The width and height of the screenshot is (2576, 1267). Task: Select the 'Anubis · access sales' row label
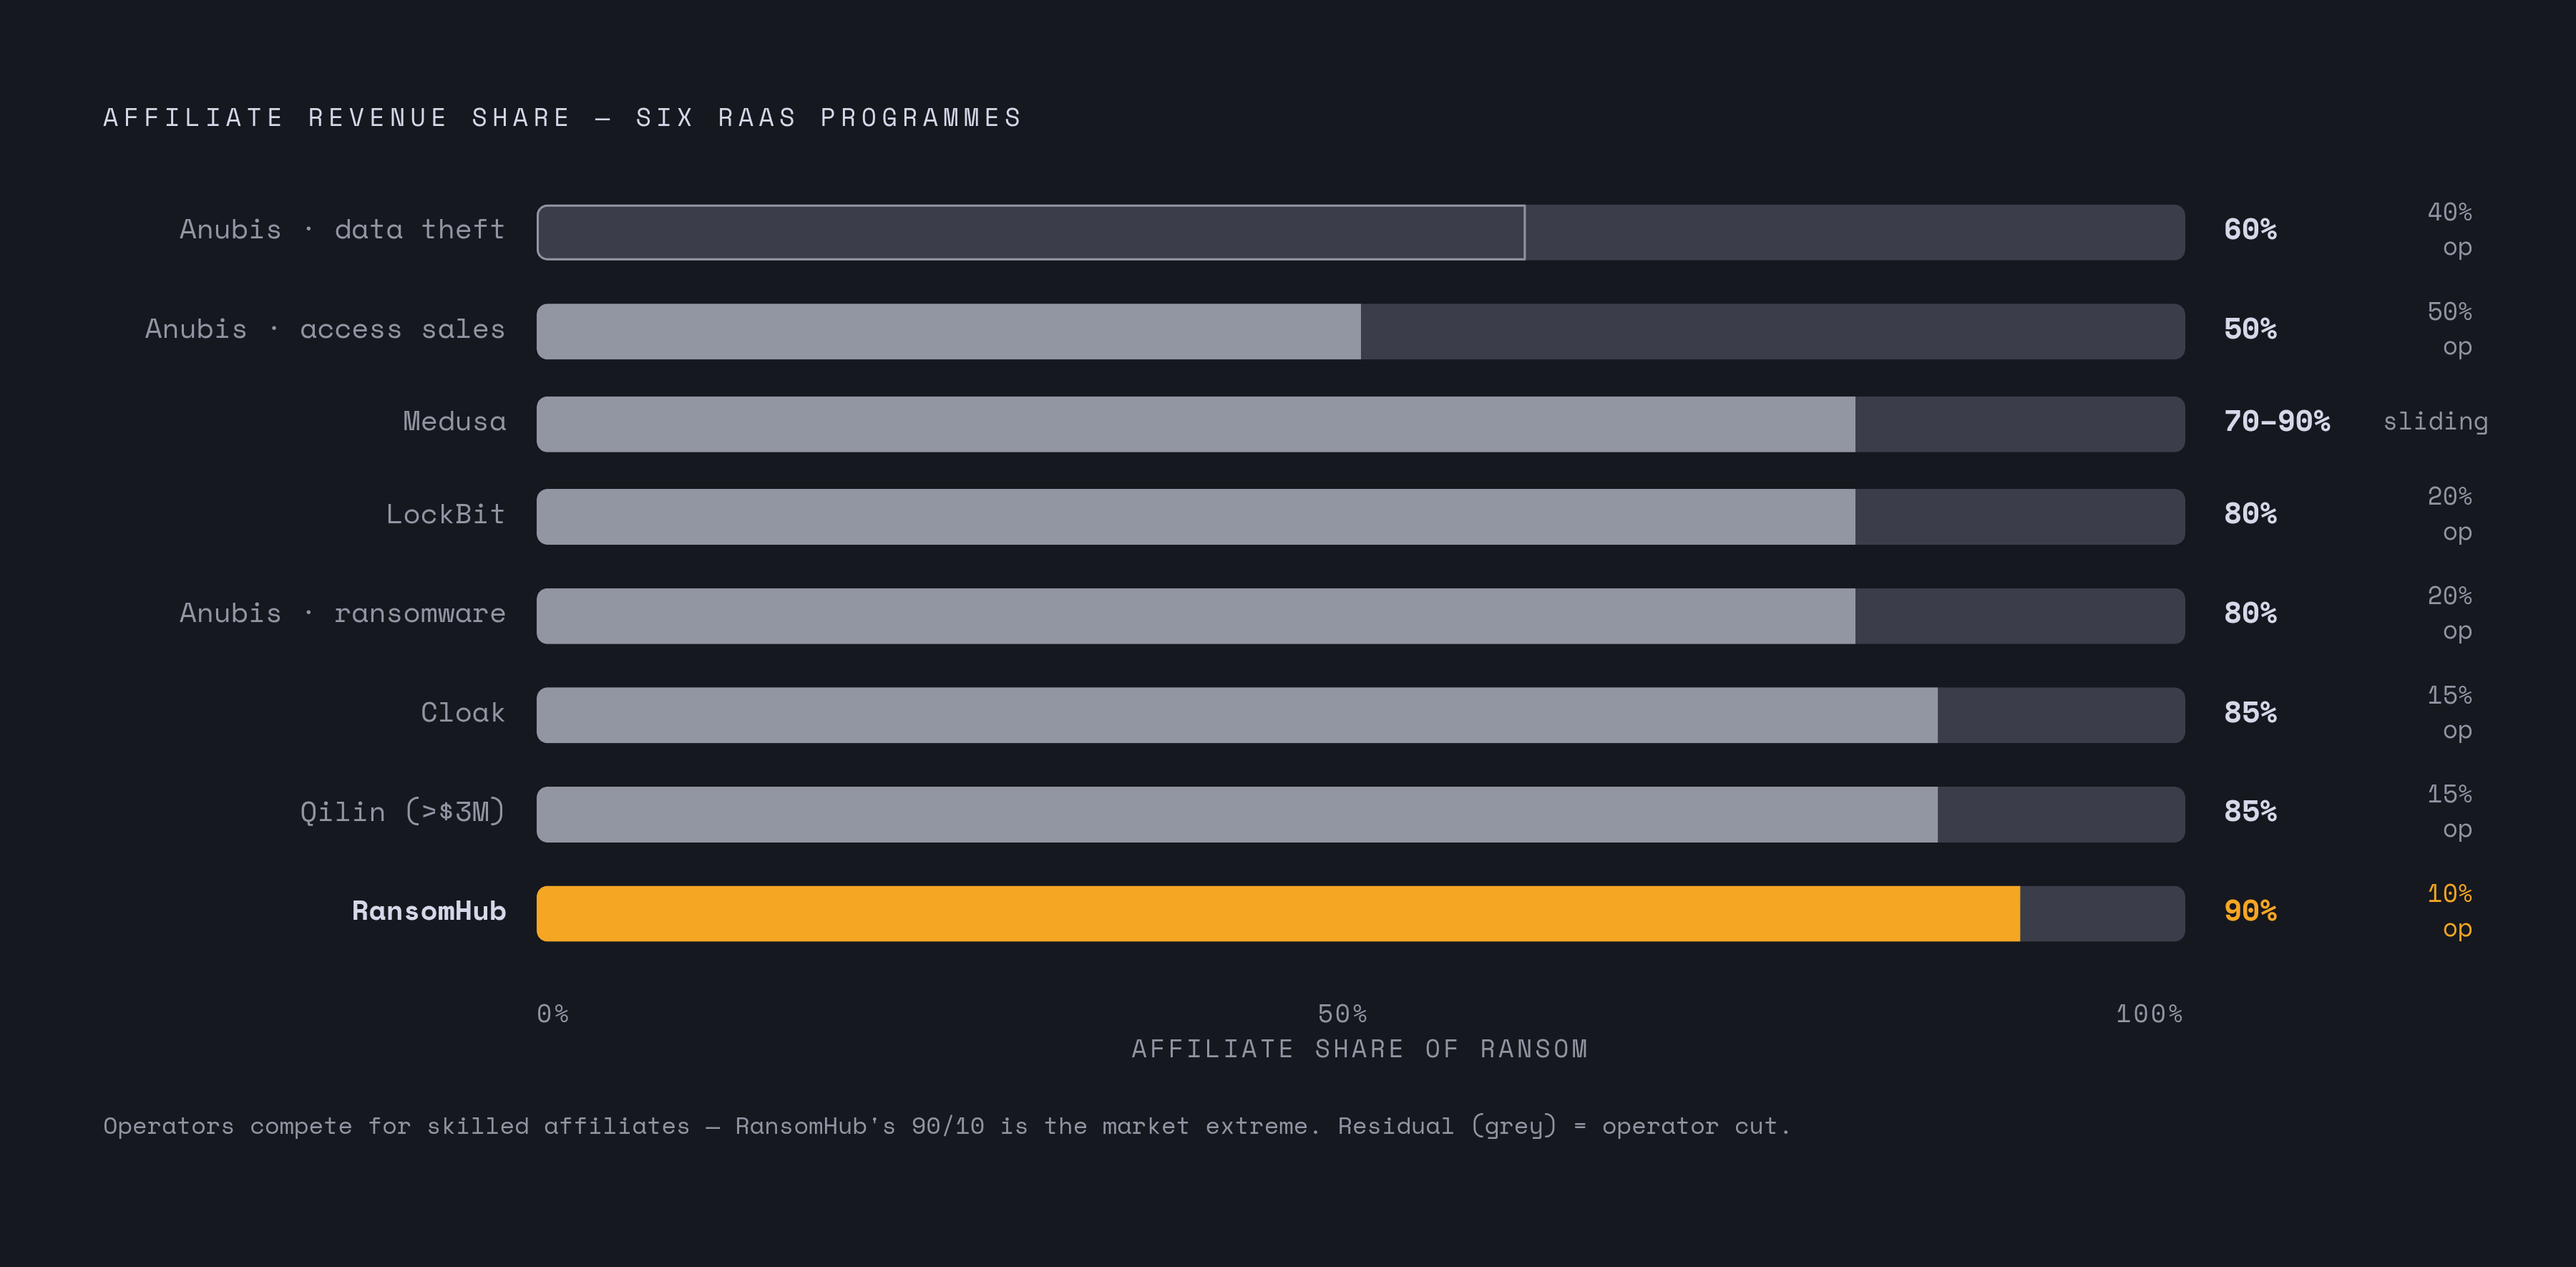pyautogui.click(x=325, y=329)
